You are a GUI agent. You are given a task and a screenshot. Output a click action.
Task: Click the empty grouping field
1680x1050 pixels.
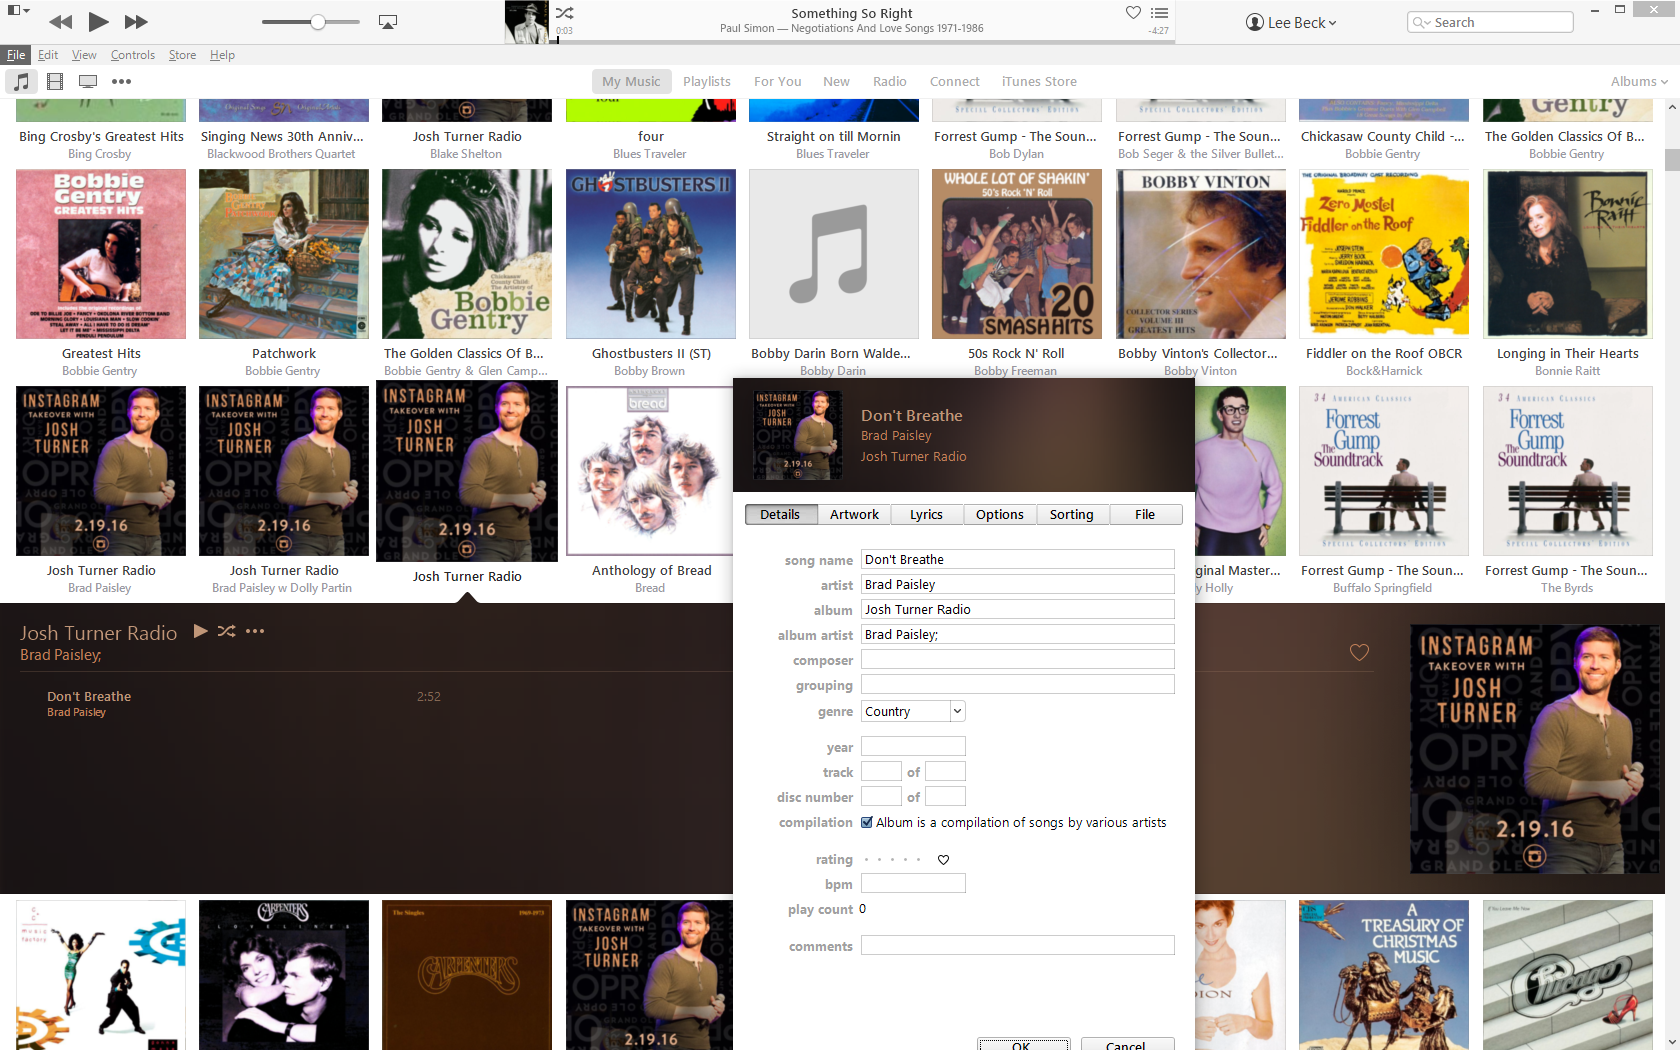click(x=1018, y=684)
